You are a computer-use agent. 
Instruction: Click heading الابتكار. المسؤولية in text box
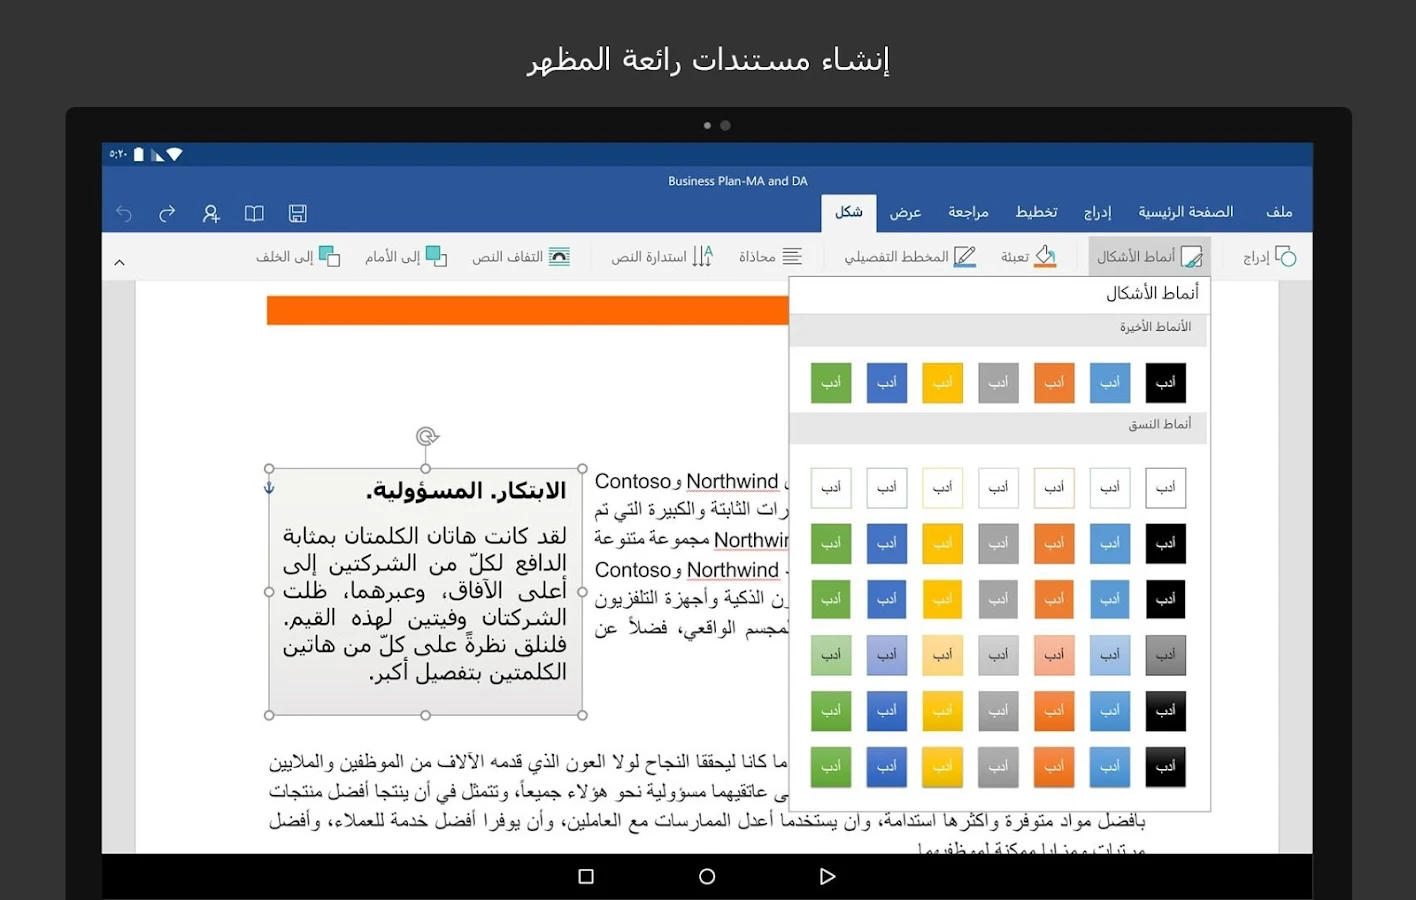[466, 491]
